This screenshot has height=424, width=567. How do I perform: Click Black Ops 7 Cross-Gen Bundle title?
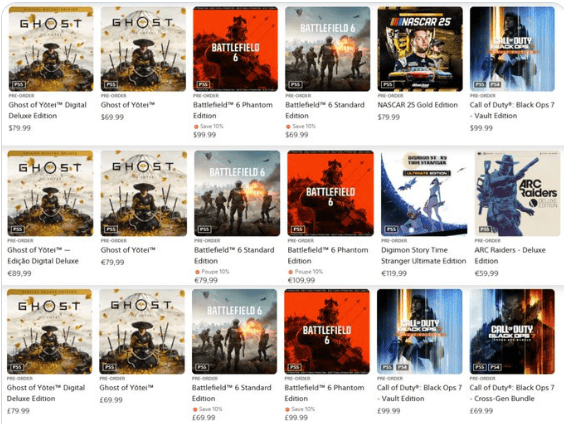pos(512,393)
